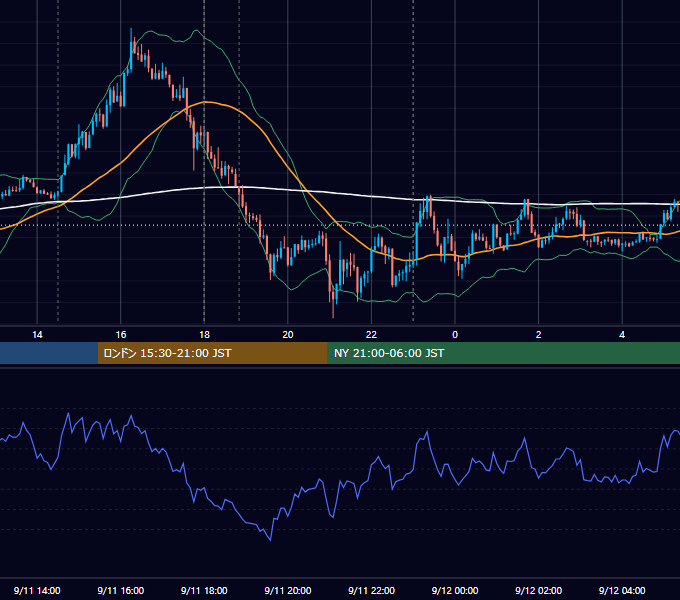The height and width of the screenshot is (600, 680).
Task: Click hour label 20 on price chart axis
Action: point(288,335)
